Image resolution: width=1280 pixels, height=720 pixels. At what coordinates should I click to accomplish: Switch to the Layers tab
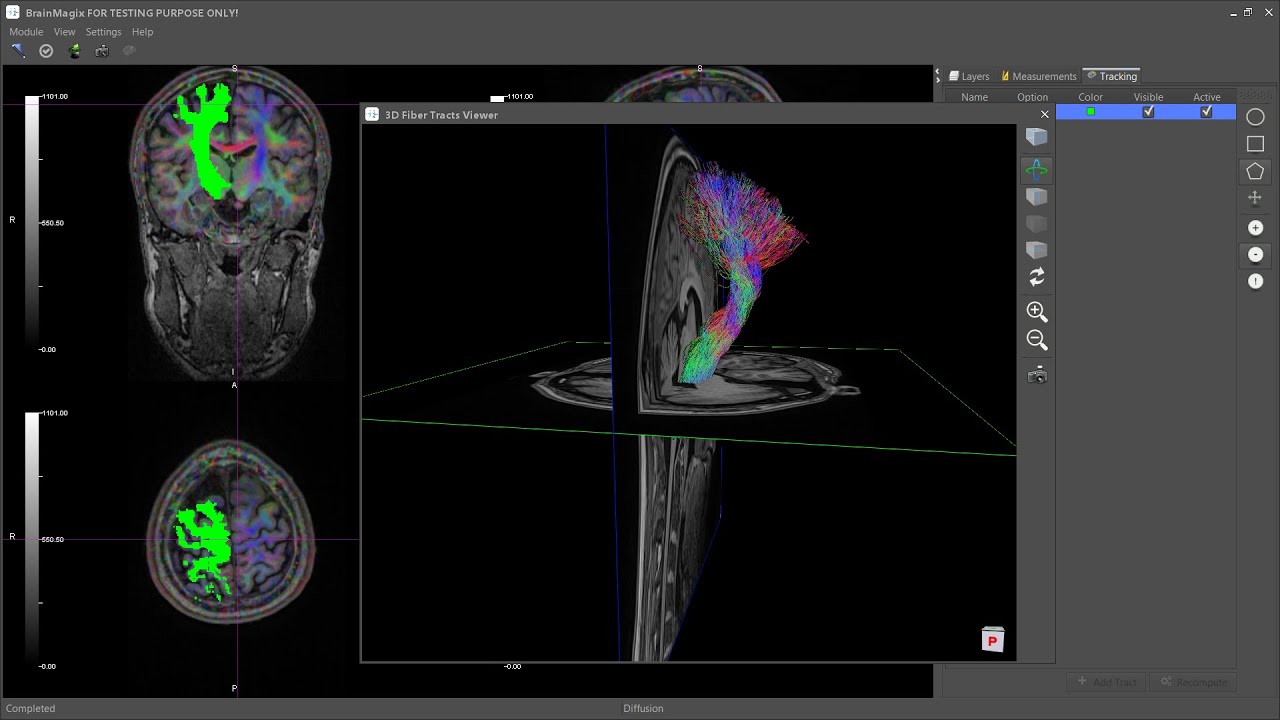[x=969, y=76]
